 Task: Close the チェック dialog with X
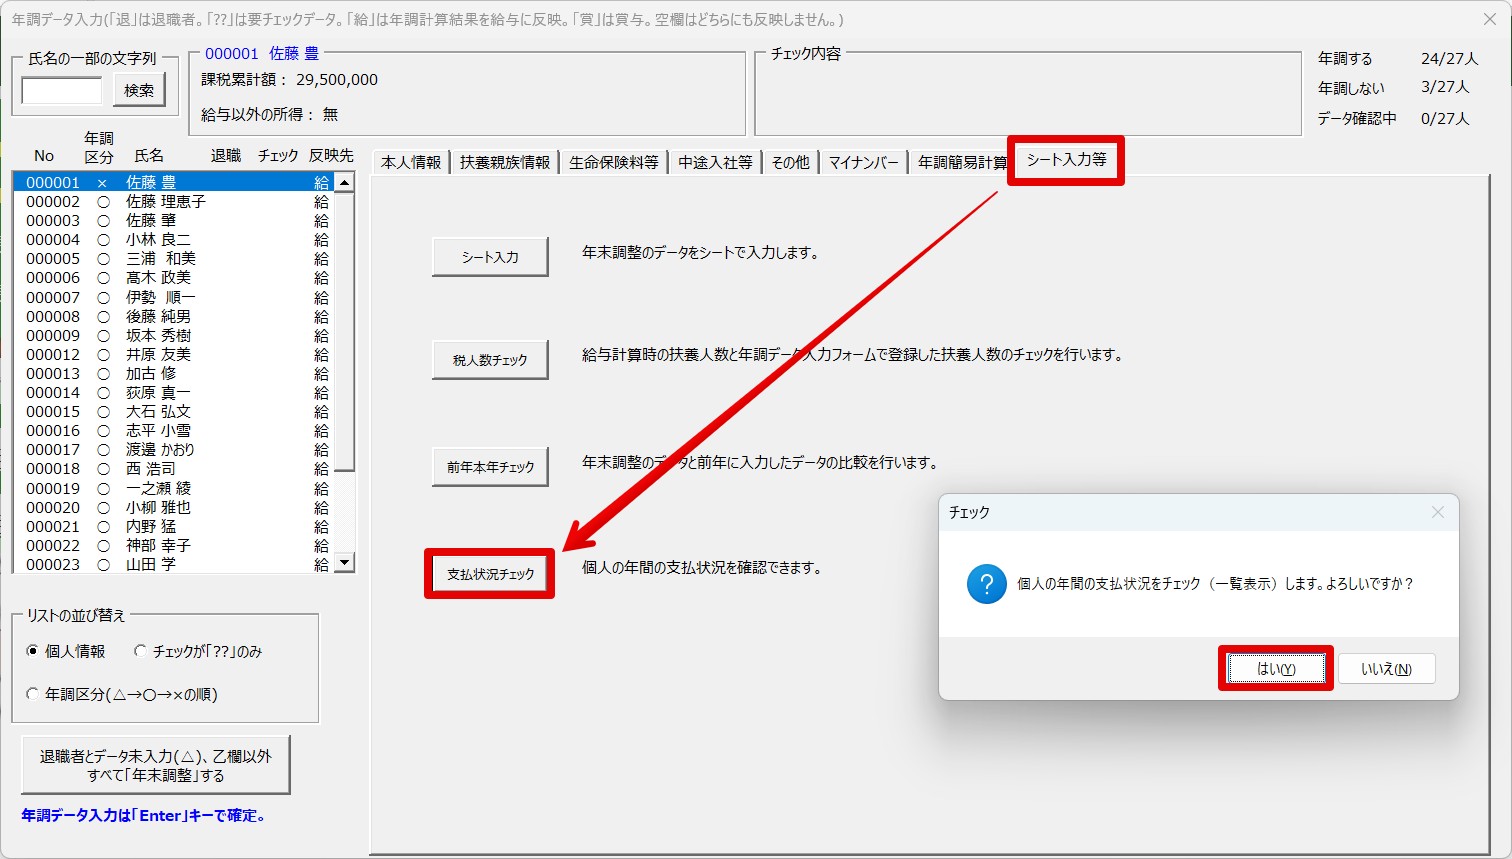click(1437, 512)
